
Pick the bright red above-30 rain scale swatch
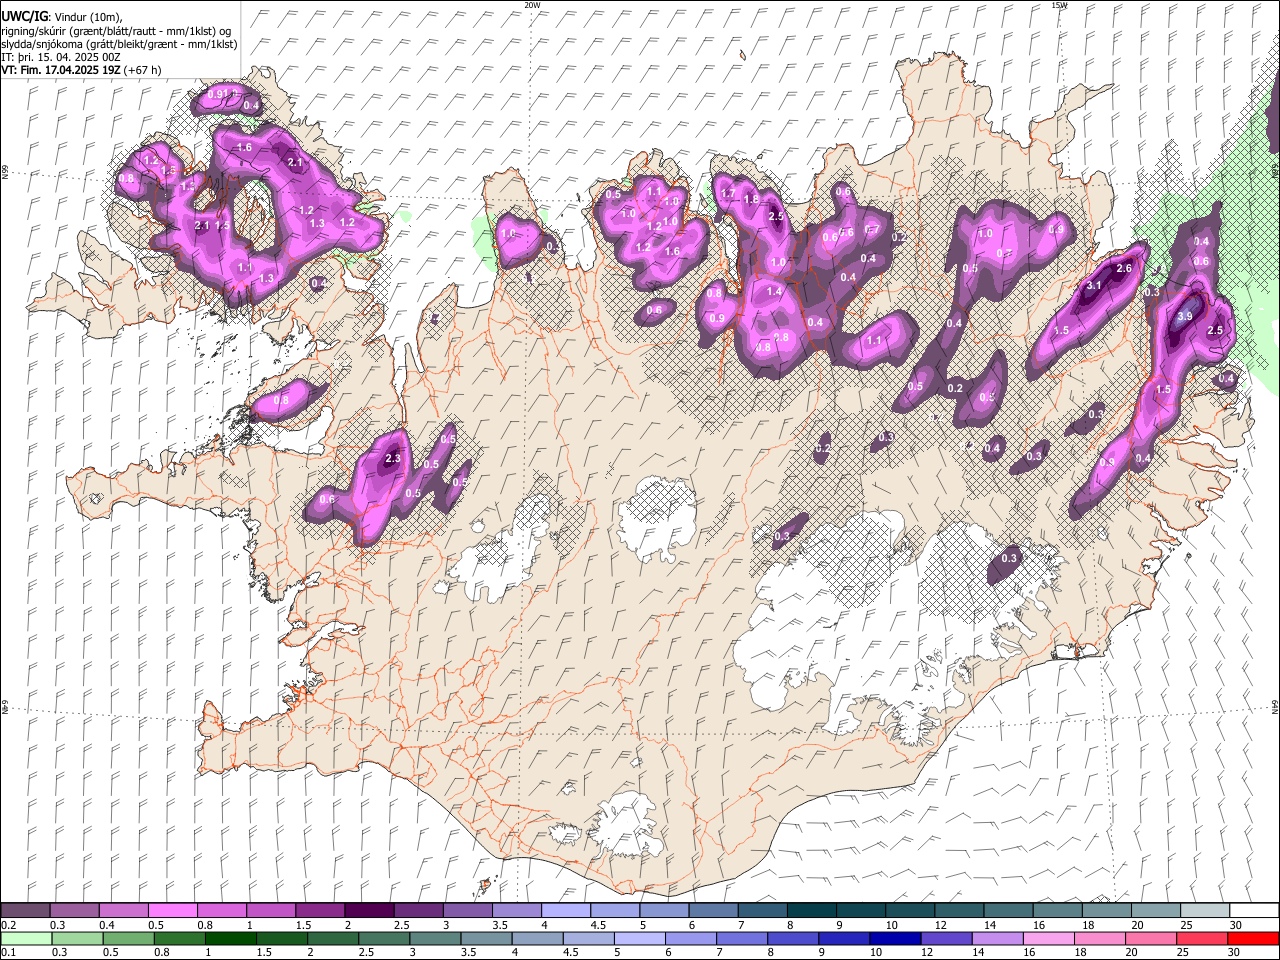[1252, 938]
